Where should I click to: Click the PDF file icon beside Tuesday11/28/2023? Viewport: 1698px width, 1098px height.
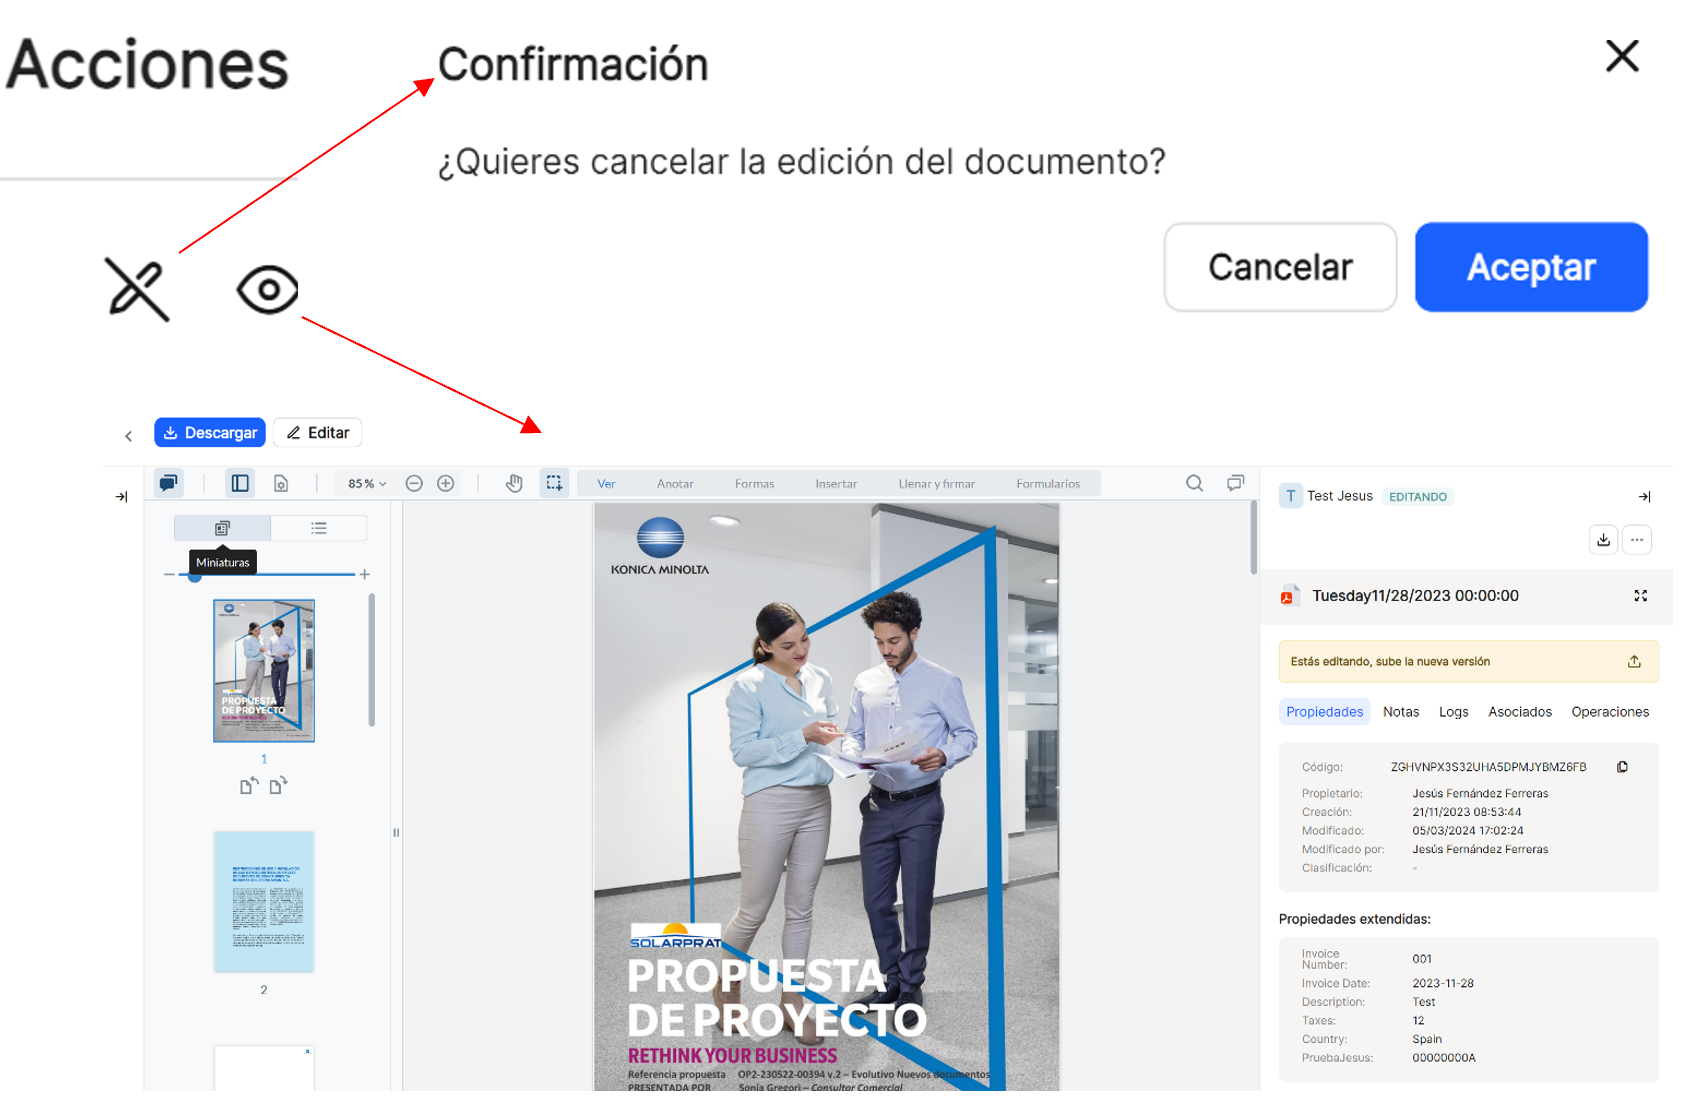(1289, 596)
